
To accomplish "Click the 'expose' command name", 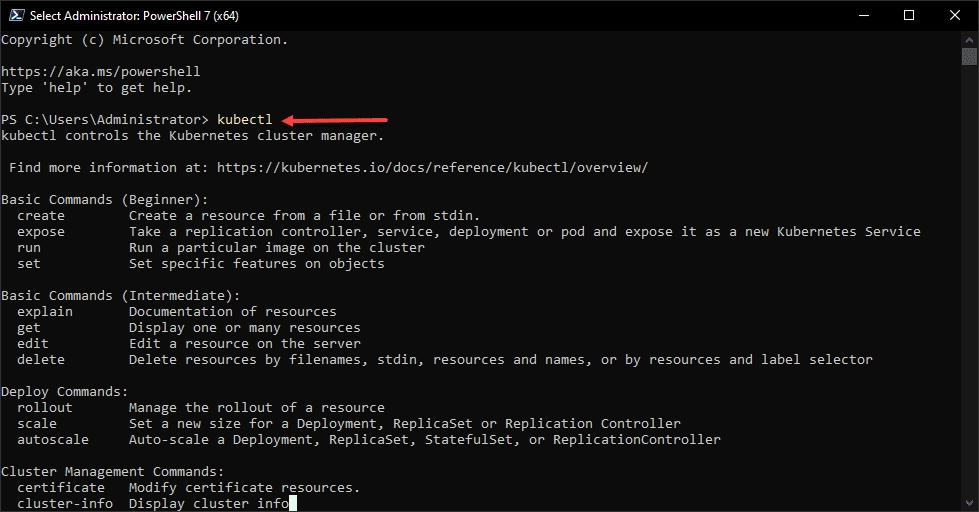I will (x=41, y=232).
